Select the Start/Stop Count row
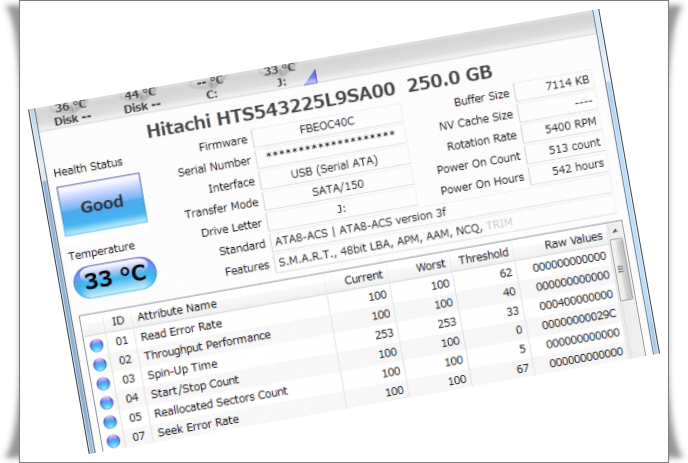Screen dimensions: 688x463 click(359, 357)
